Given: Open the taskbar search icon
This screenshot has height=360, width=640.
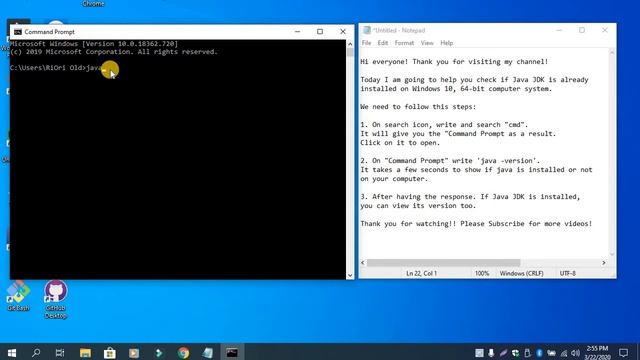Looking at the screenshot, I should (36, 353).
